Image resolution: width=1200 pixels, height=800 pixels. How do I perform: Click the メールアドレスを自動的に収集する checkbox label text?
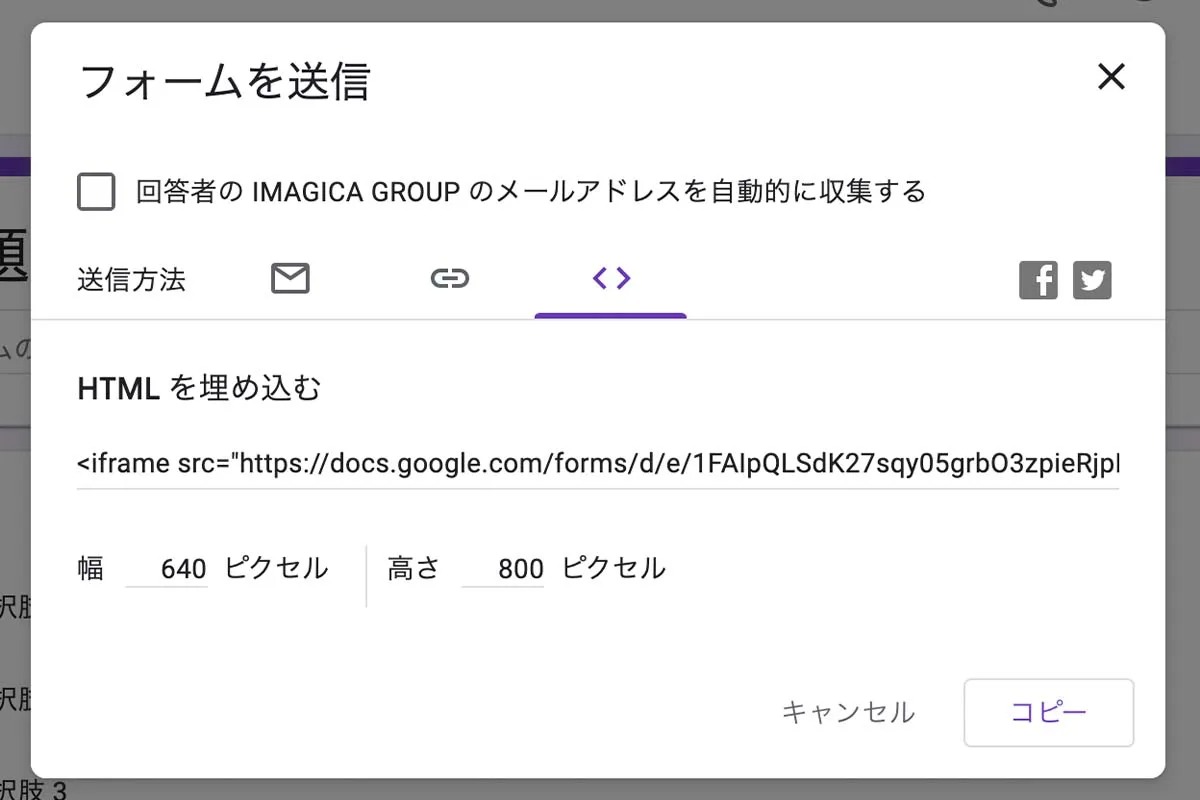coord(531,191)
